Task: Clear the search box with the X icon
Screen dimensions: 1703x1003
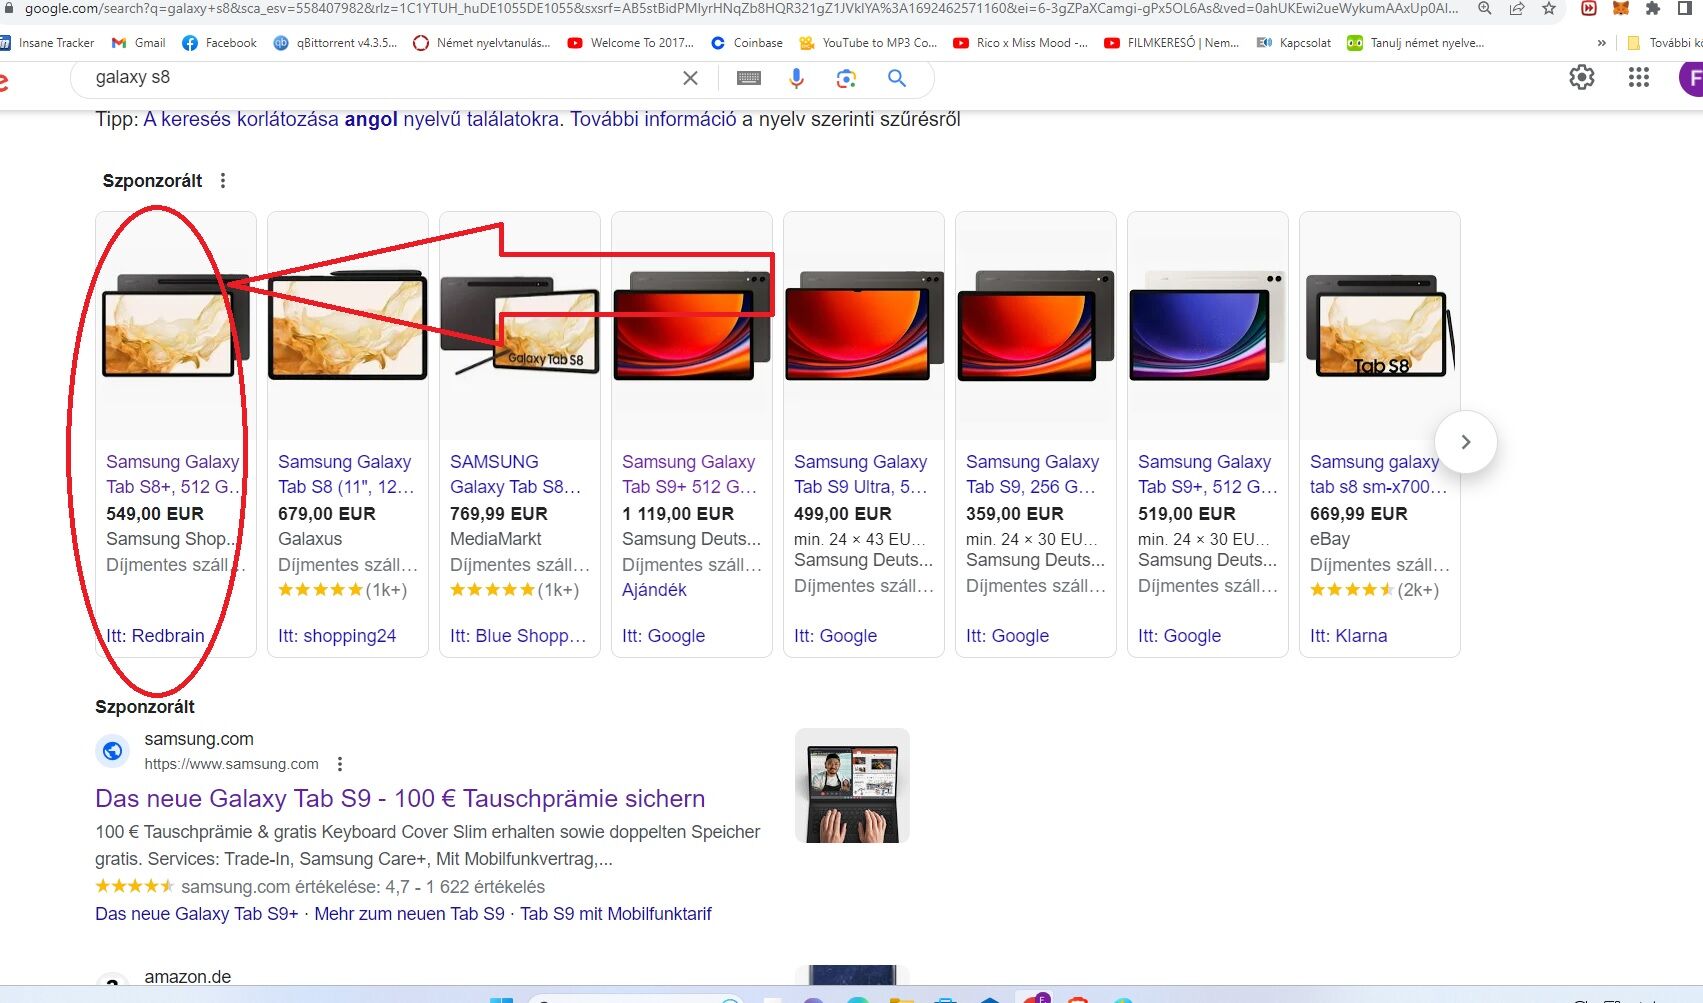Action: (690, 78)
